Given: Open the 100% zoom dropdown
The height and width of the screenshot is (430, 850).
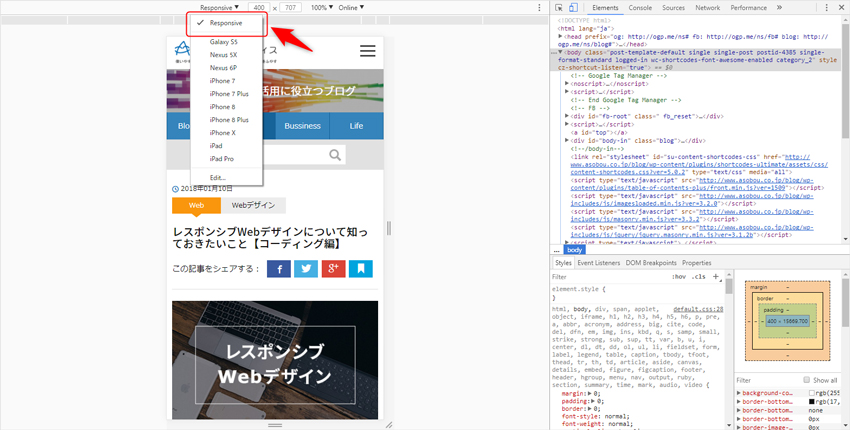Looking at the screenshot, I should [322, 8].
